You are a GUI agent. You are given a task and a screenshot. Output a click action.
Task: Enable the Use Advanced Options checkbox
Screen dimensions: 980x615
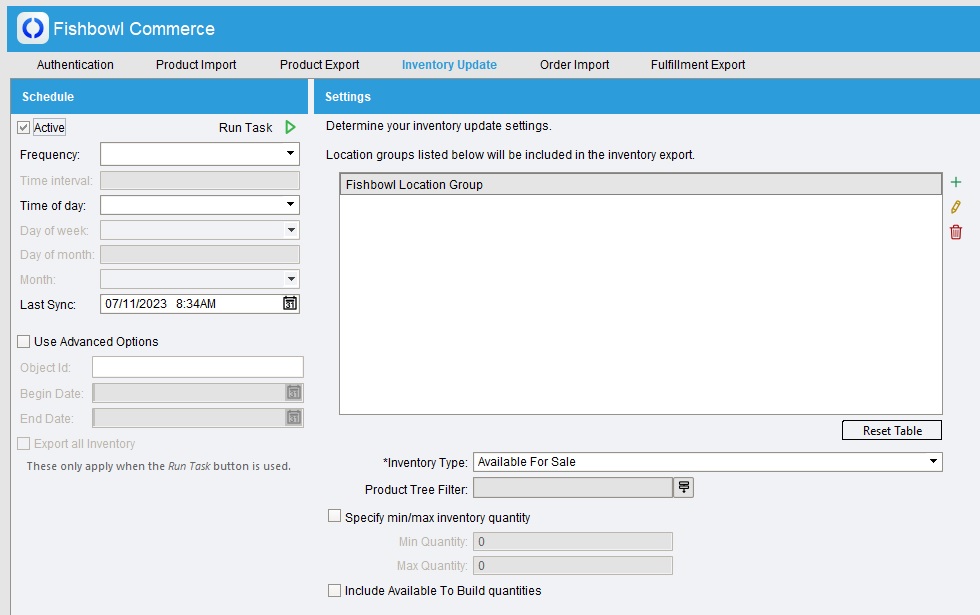[x=24, y=342]
